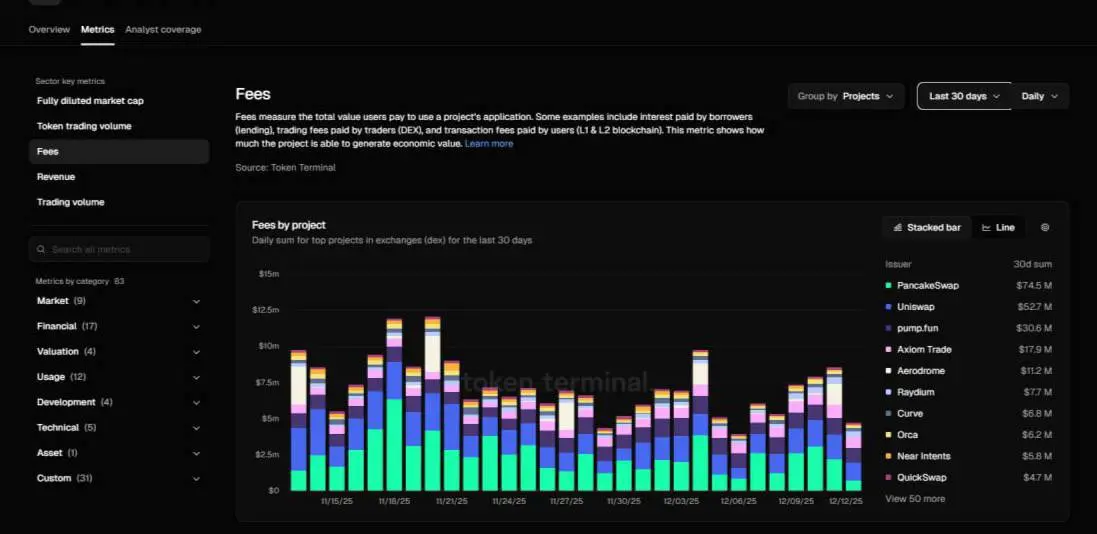The image size is (1097, 534).
Task: Click the search magnifier icon in sidebar
Action: (41, 249)
